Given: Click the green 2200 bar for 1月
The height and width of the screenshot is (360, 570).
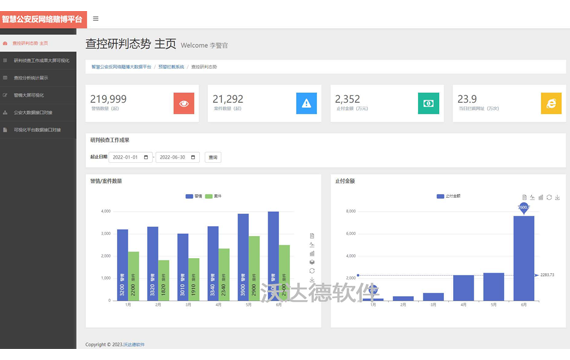Looking at the screenshot, I should (133, 276).
